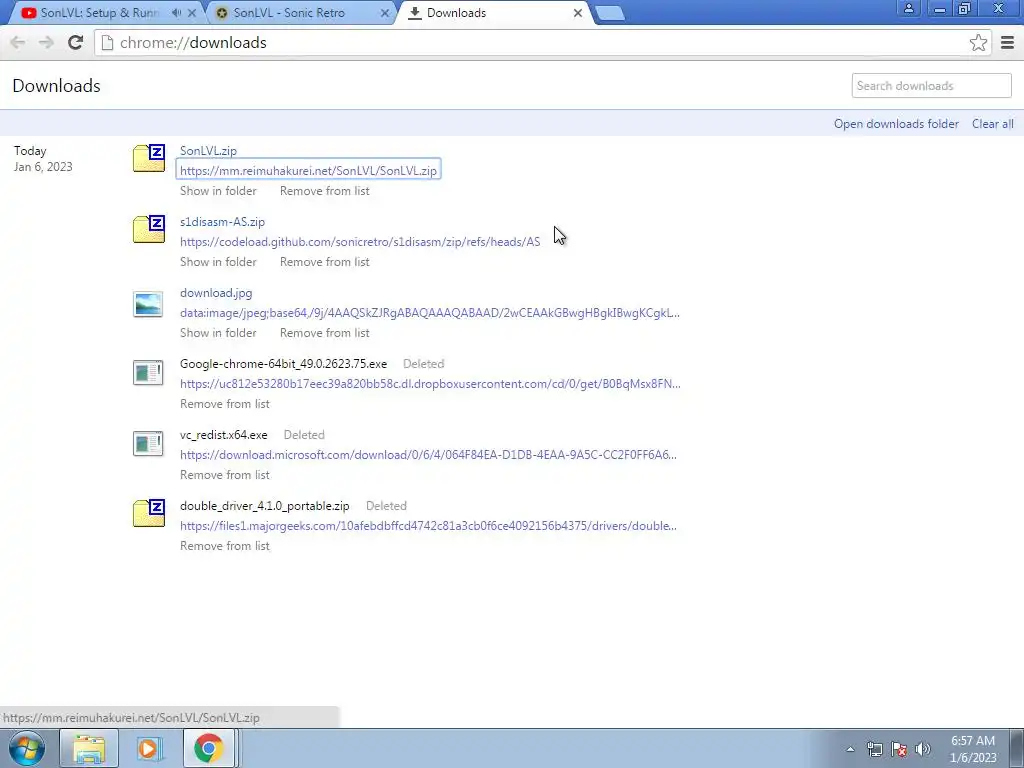Select the Downloads tab
1024x768 pixels.
(456, 13)
